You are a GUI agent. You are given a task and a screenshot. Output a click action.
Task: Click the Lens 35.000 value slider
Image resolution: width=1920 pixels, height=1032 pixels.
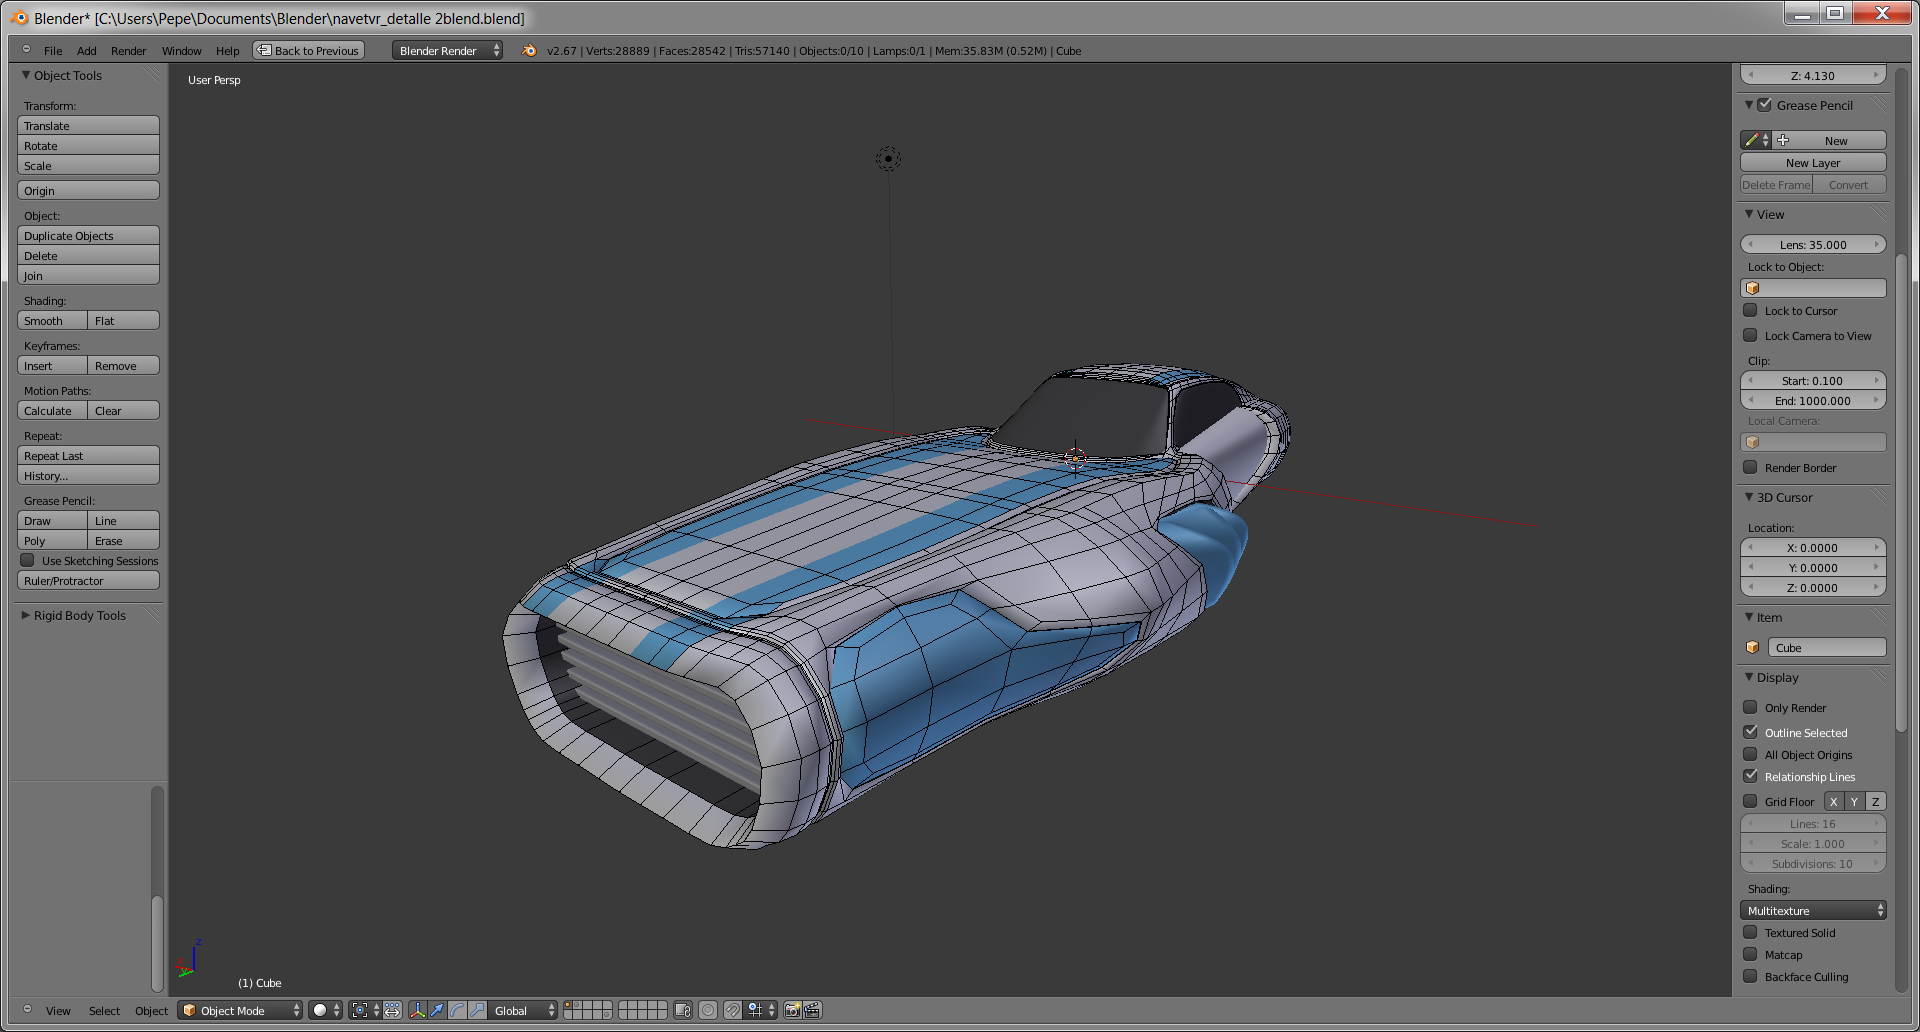[1813, 245]
